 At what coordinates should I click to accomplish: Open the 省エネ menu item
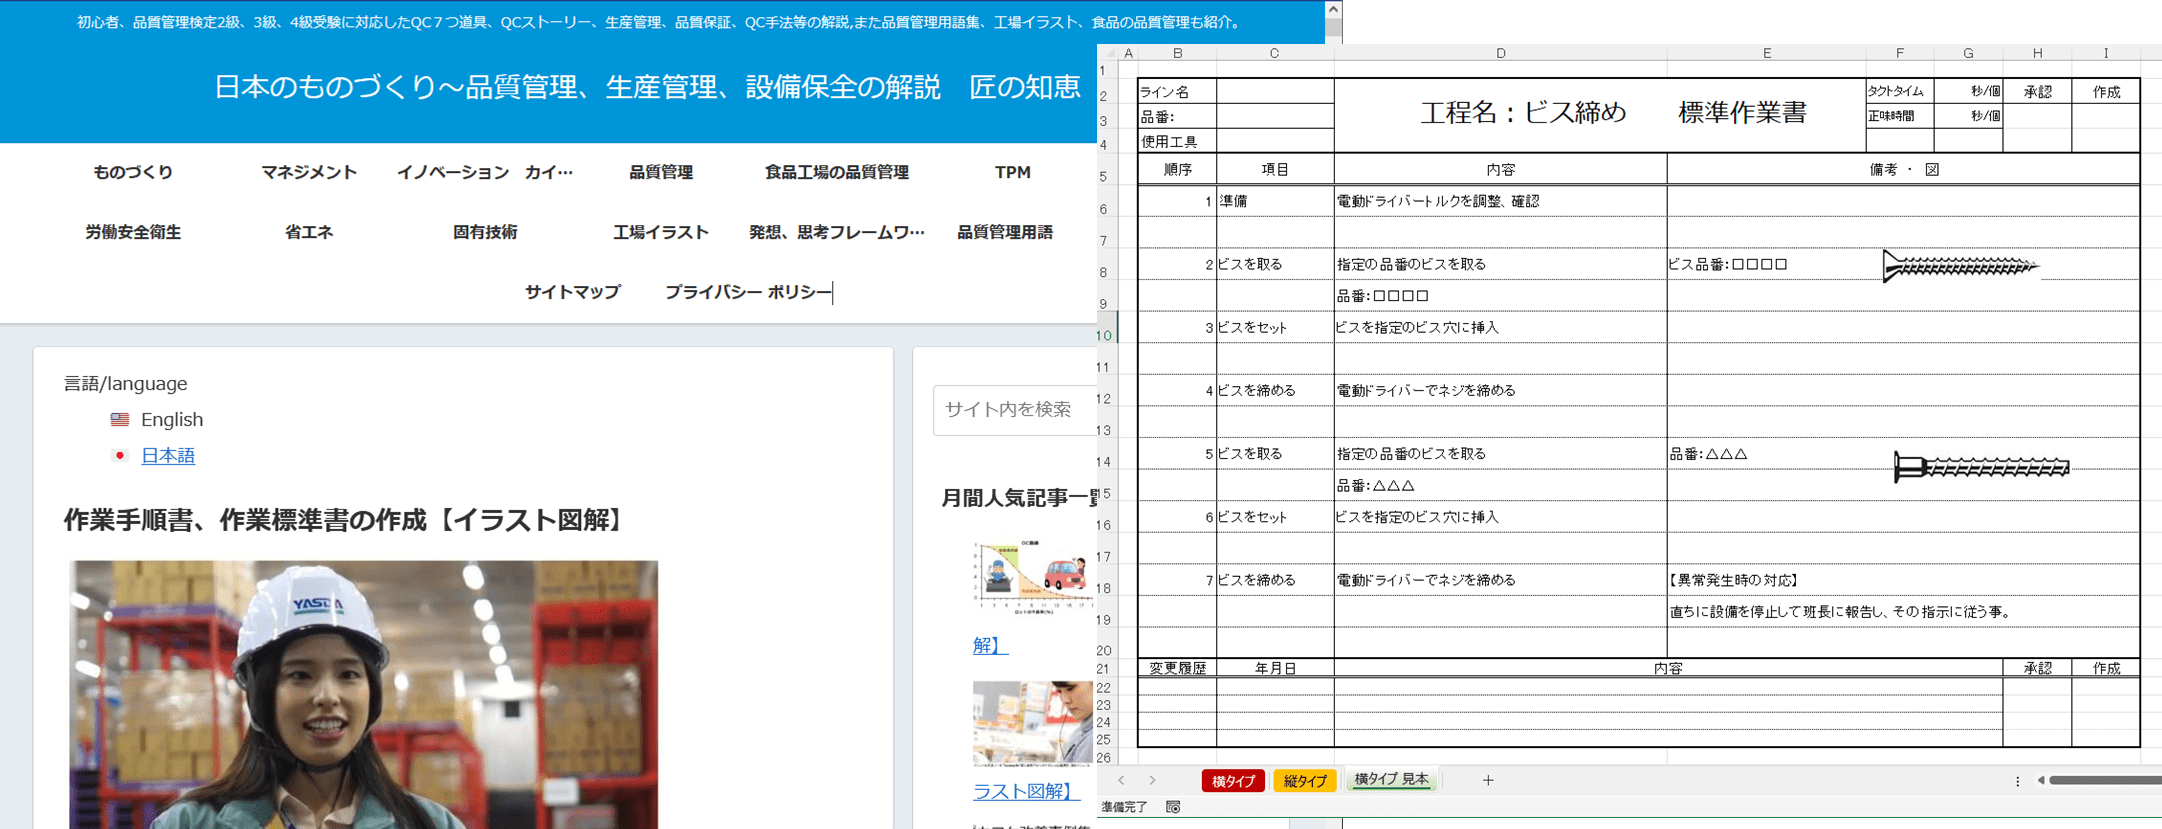(309, 232)
